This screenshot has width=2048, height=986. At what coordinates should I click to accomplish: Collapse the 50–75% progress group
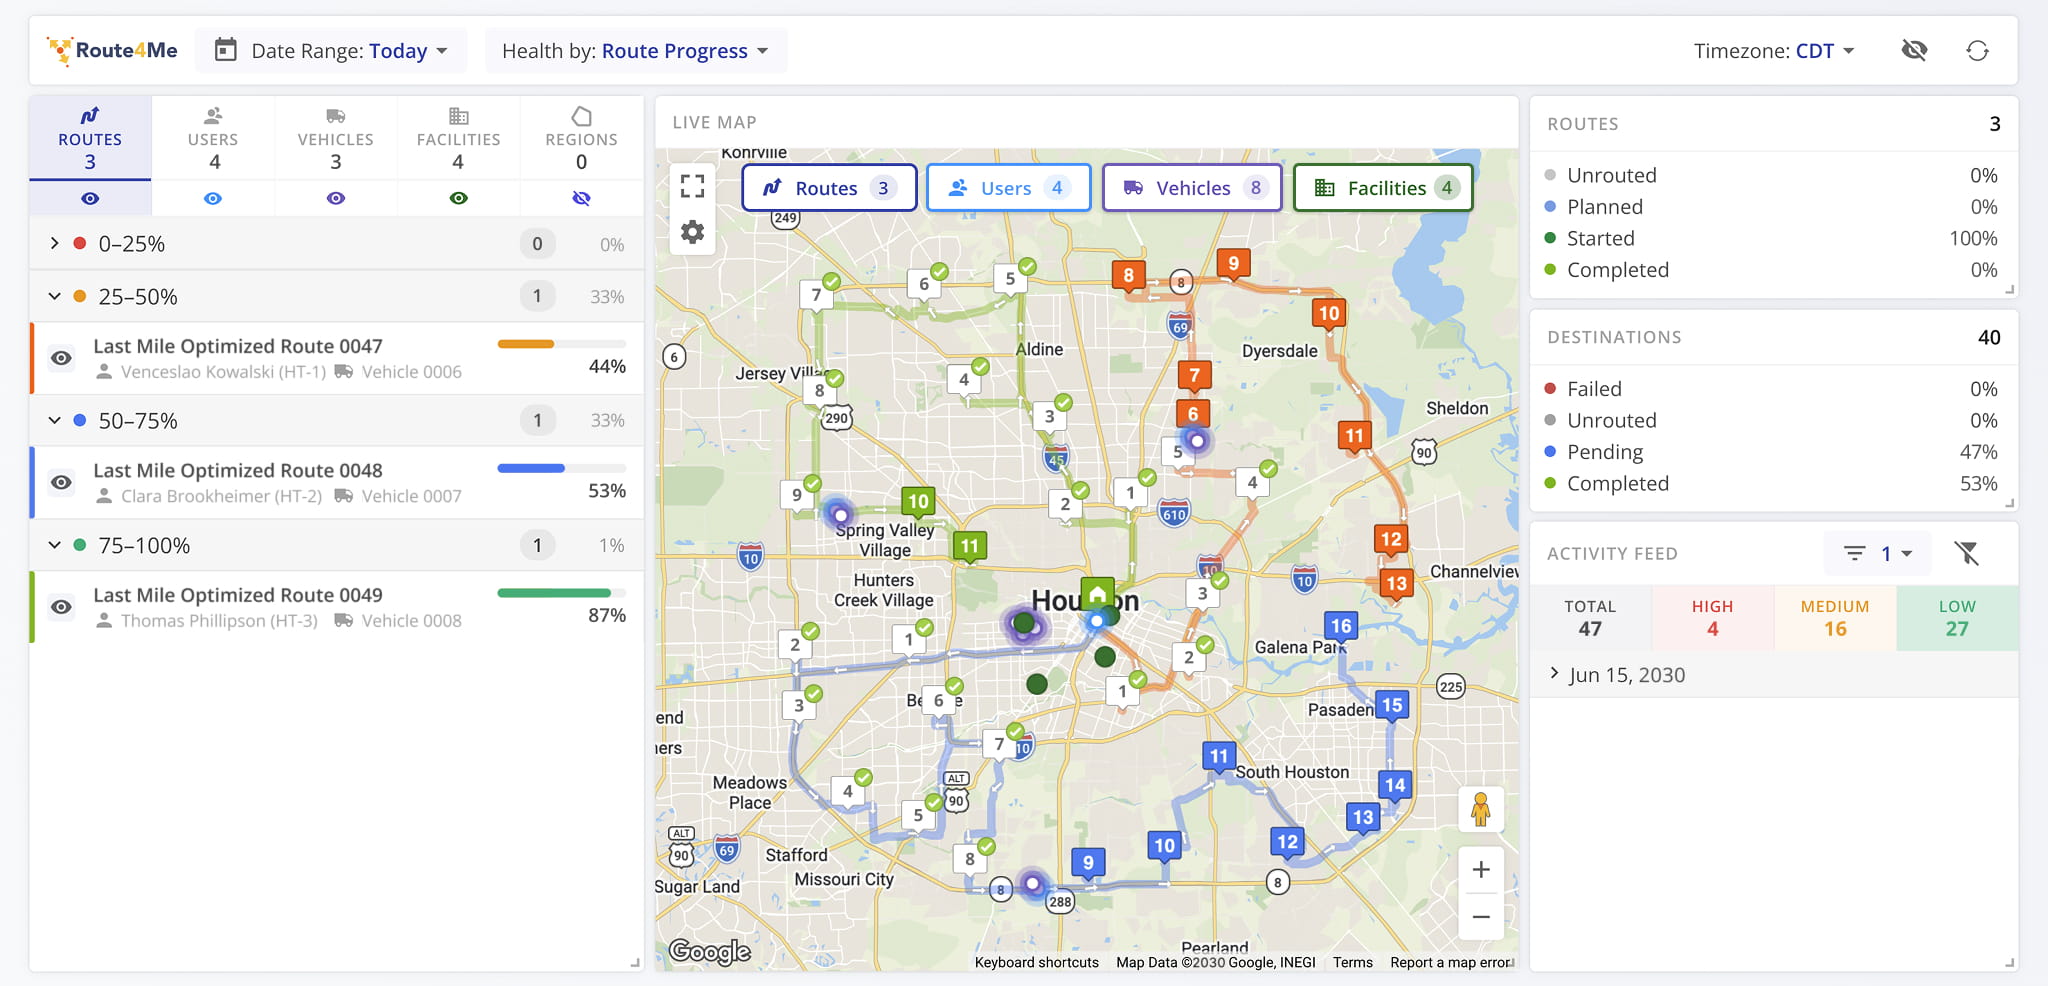pyautogui.click(x=54, y=420)
